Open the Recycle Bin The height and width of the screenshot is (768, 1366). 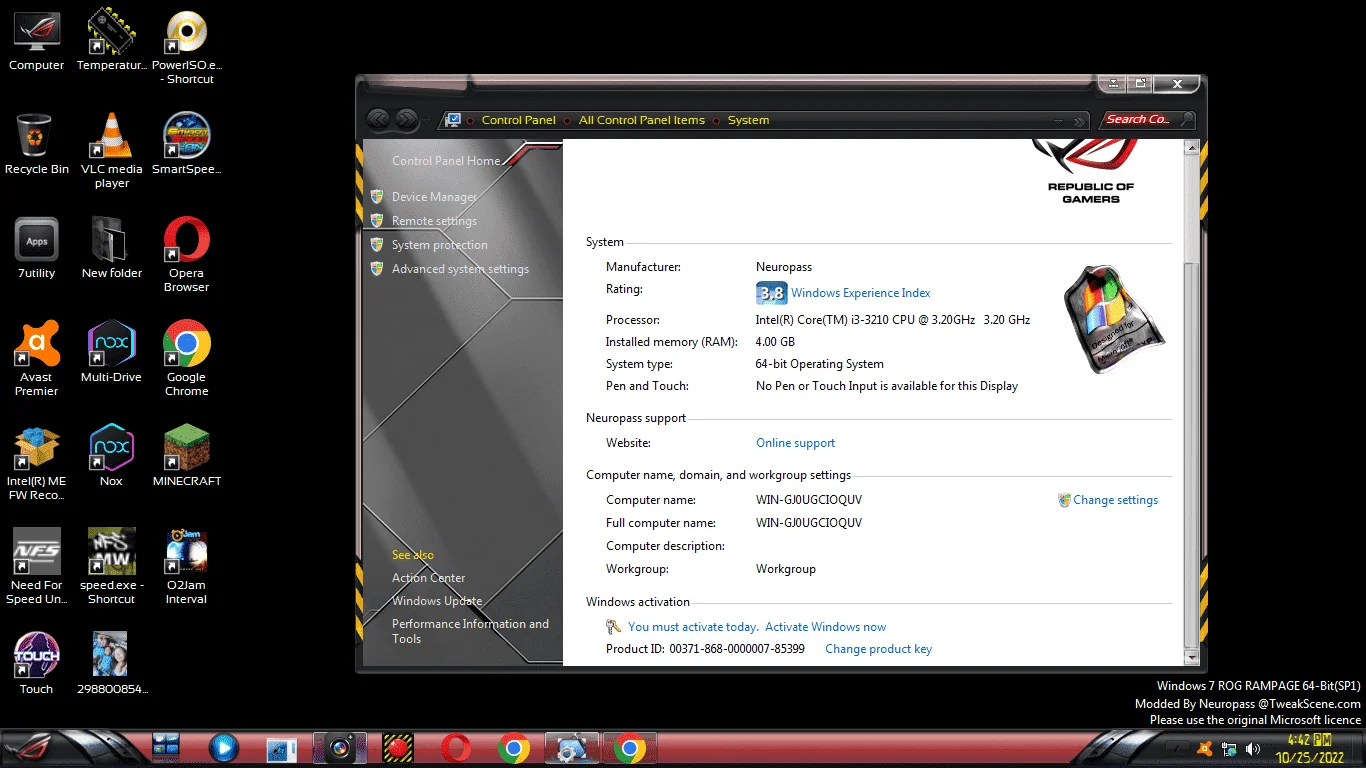[x=36, y=144]
